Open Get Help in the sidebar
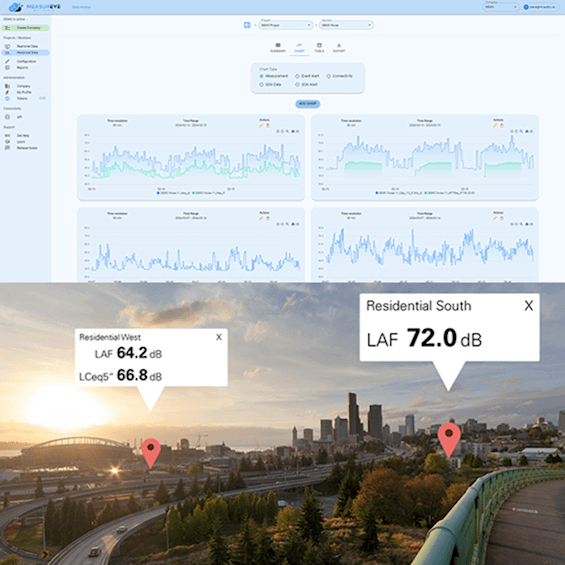 click(23, 135)
